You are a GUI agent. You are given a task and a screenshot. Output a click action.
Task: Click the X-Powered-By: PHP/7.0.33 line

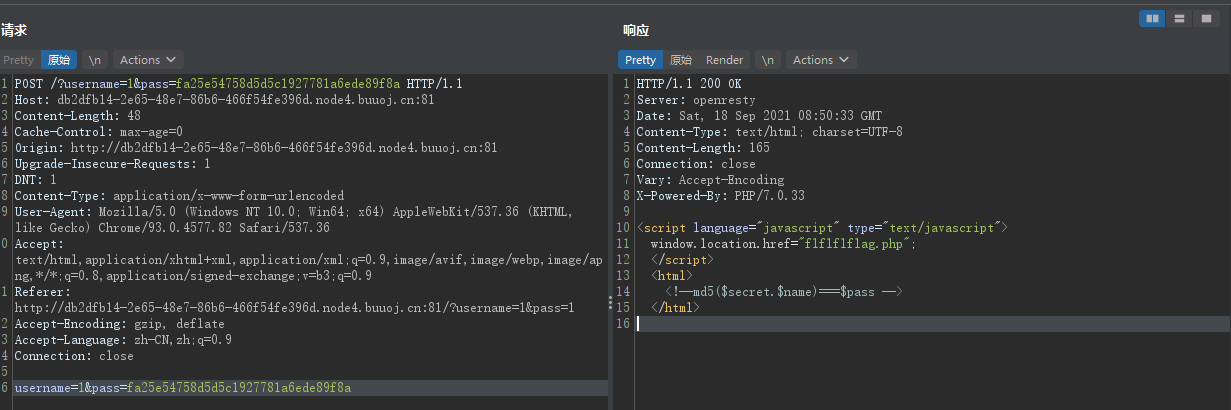coord(720,196)
